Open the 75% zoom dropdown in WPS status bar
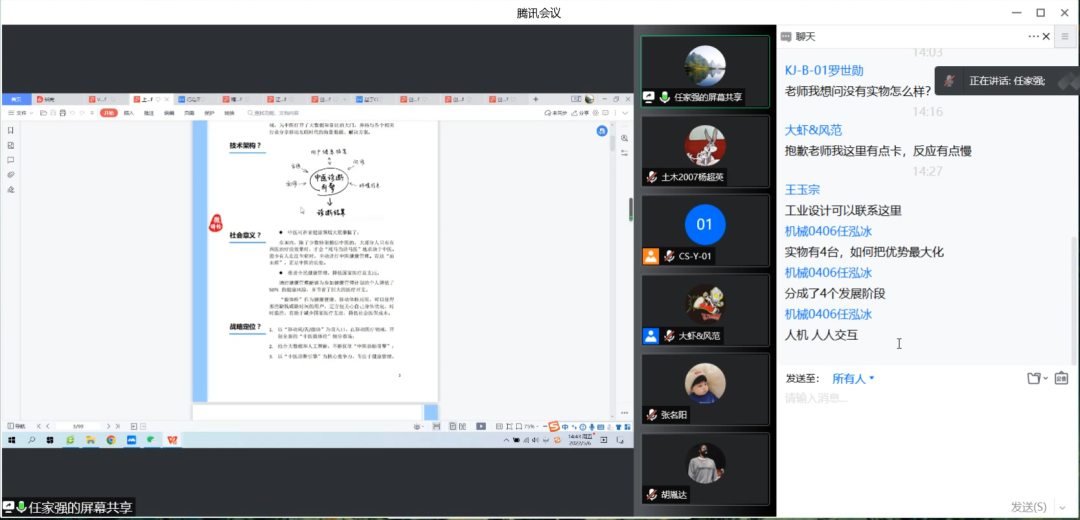The image size is (1080, 520). (532, 426)
